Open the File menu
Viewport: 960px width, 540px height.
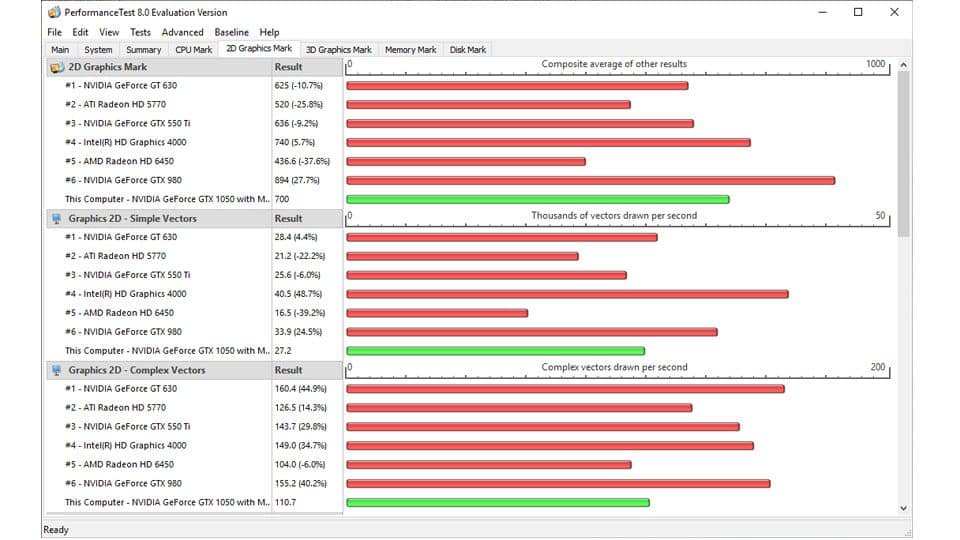54,32
